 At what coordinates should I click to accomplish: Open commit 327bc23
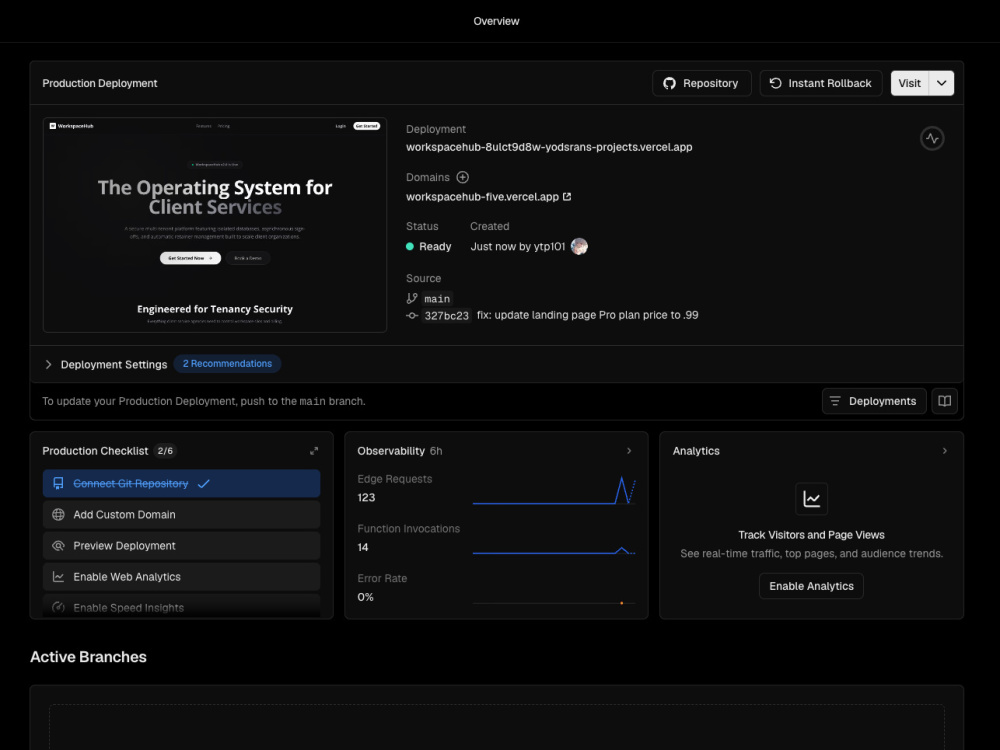click(446, 316)
